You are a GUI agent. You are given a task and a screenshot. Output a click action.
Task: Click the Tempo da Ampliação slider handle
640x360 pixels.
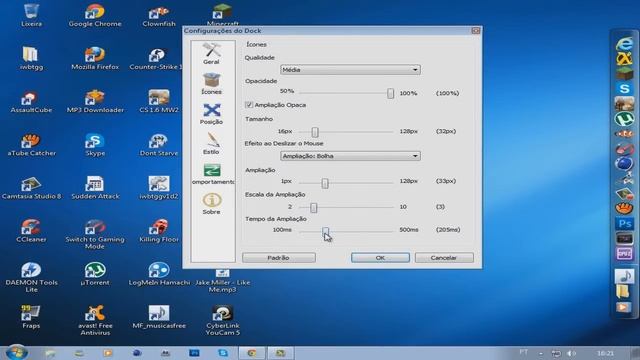325,231
